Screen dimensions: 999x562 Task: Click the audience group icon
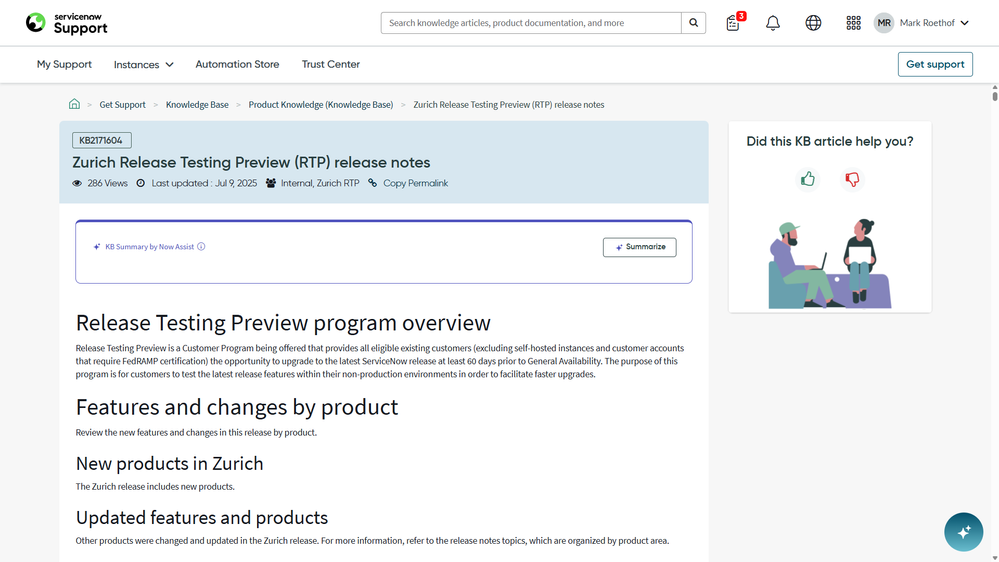pyautogui.click(x=271, y=183)
